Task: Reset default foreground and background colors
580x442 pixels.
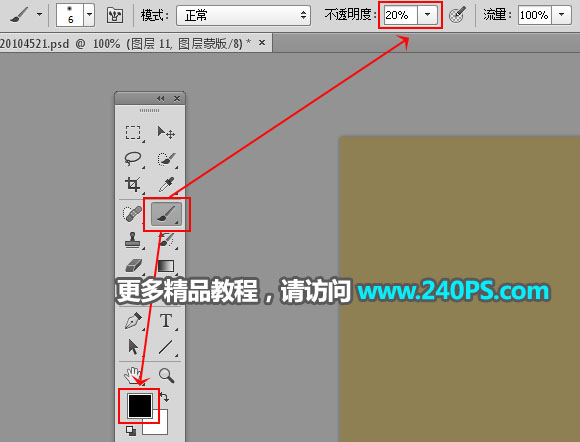Action: tap(131, 431)
